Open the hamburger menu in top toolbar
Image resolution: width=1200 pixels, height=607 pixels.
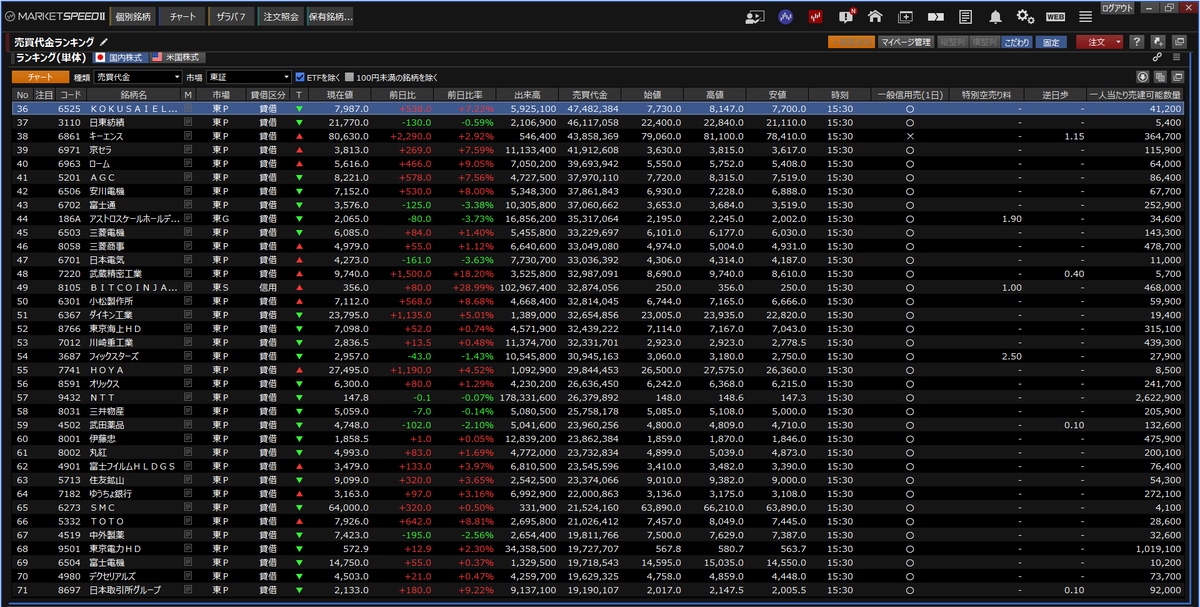1085,17
